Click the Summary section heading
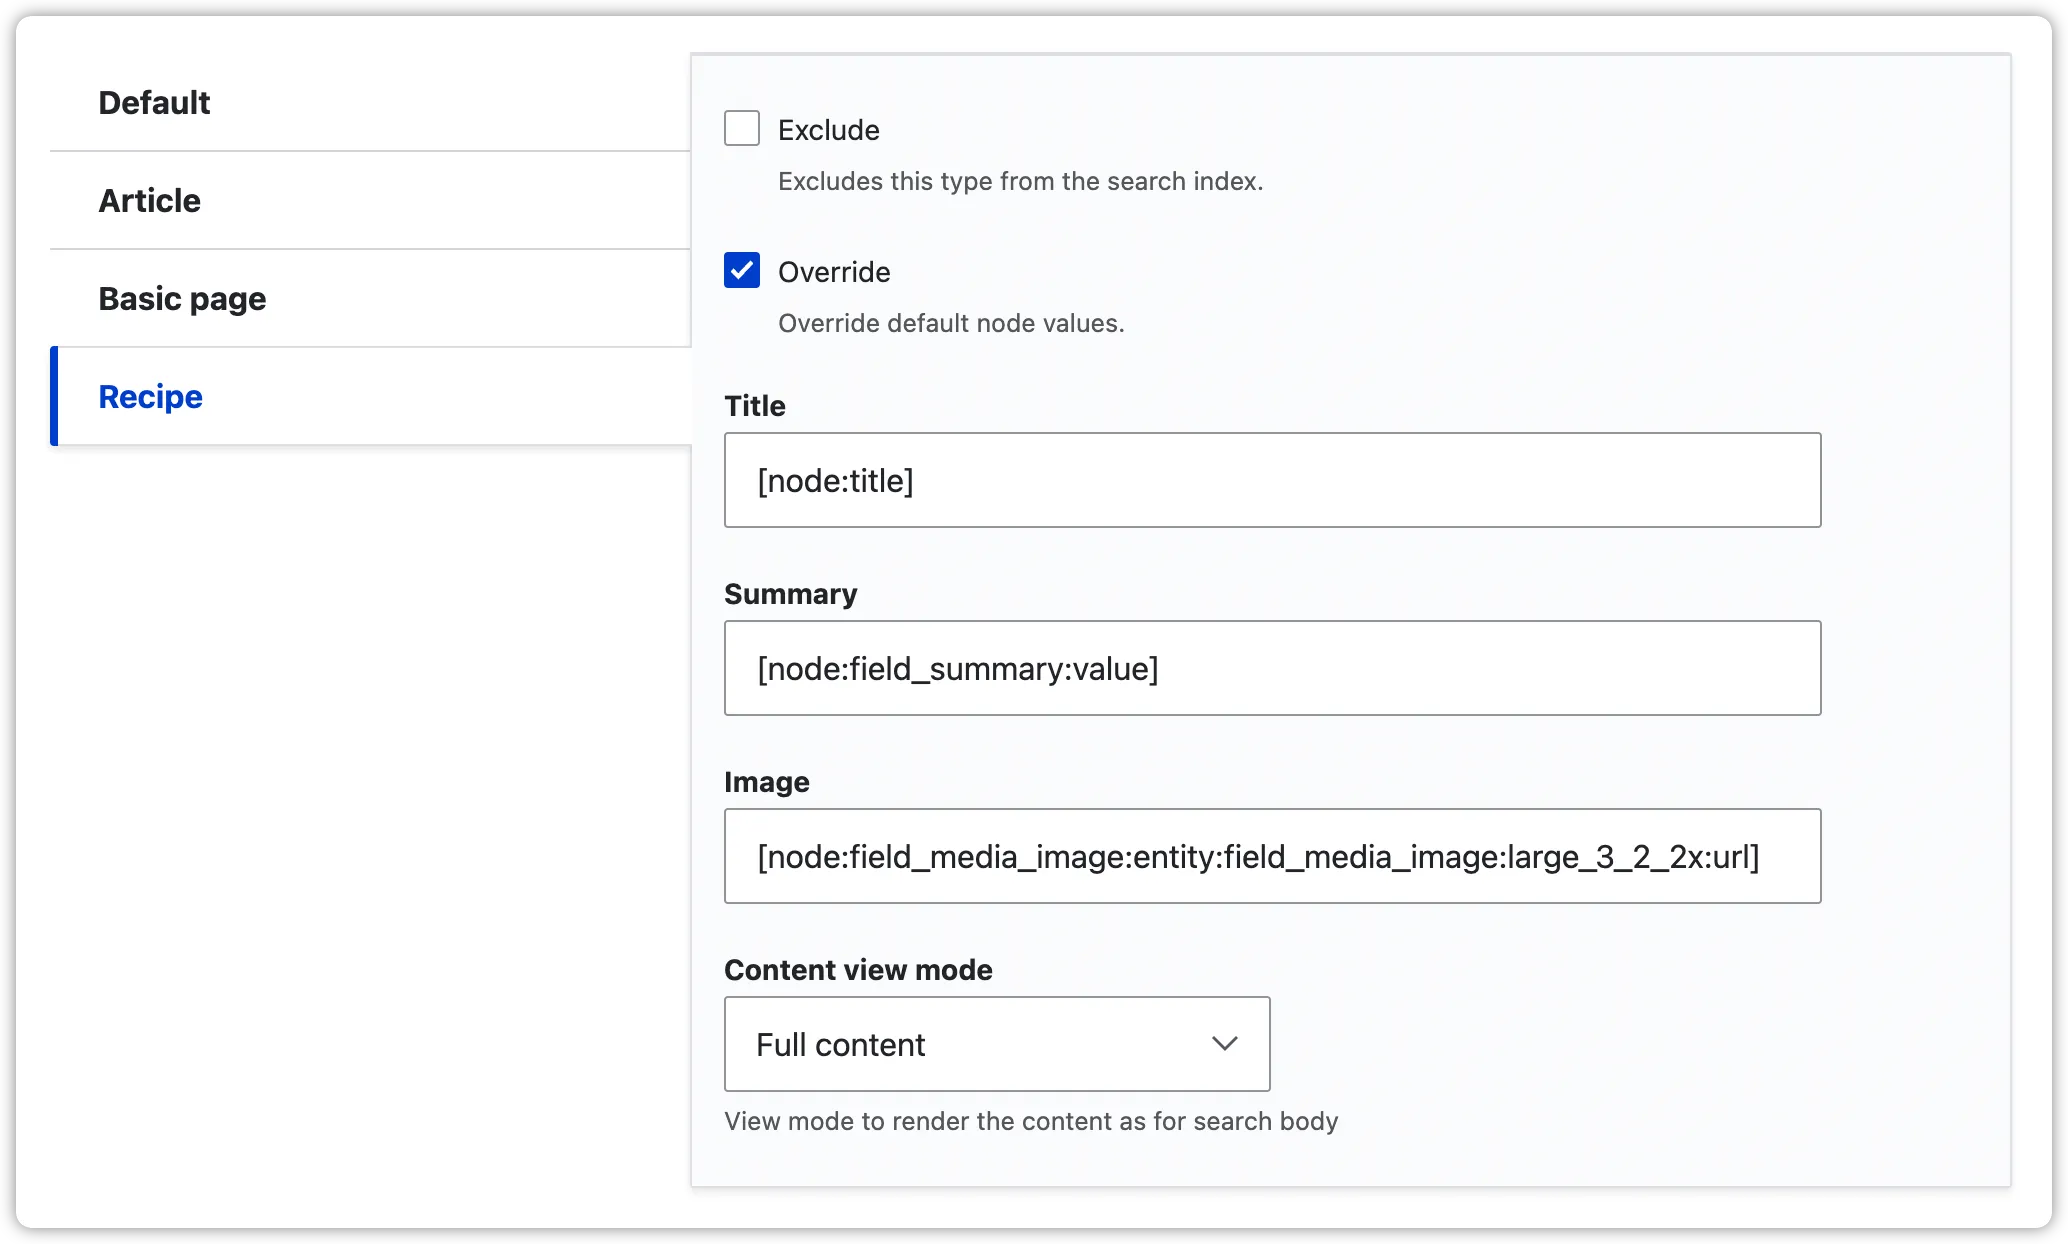The height and width of the screenshot is (1244, 2068). point(790,593)
